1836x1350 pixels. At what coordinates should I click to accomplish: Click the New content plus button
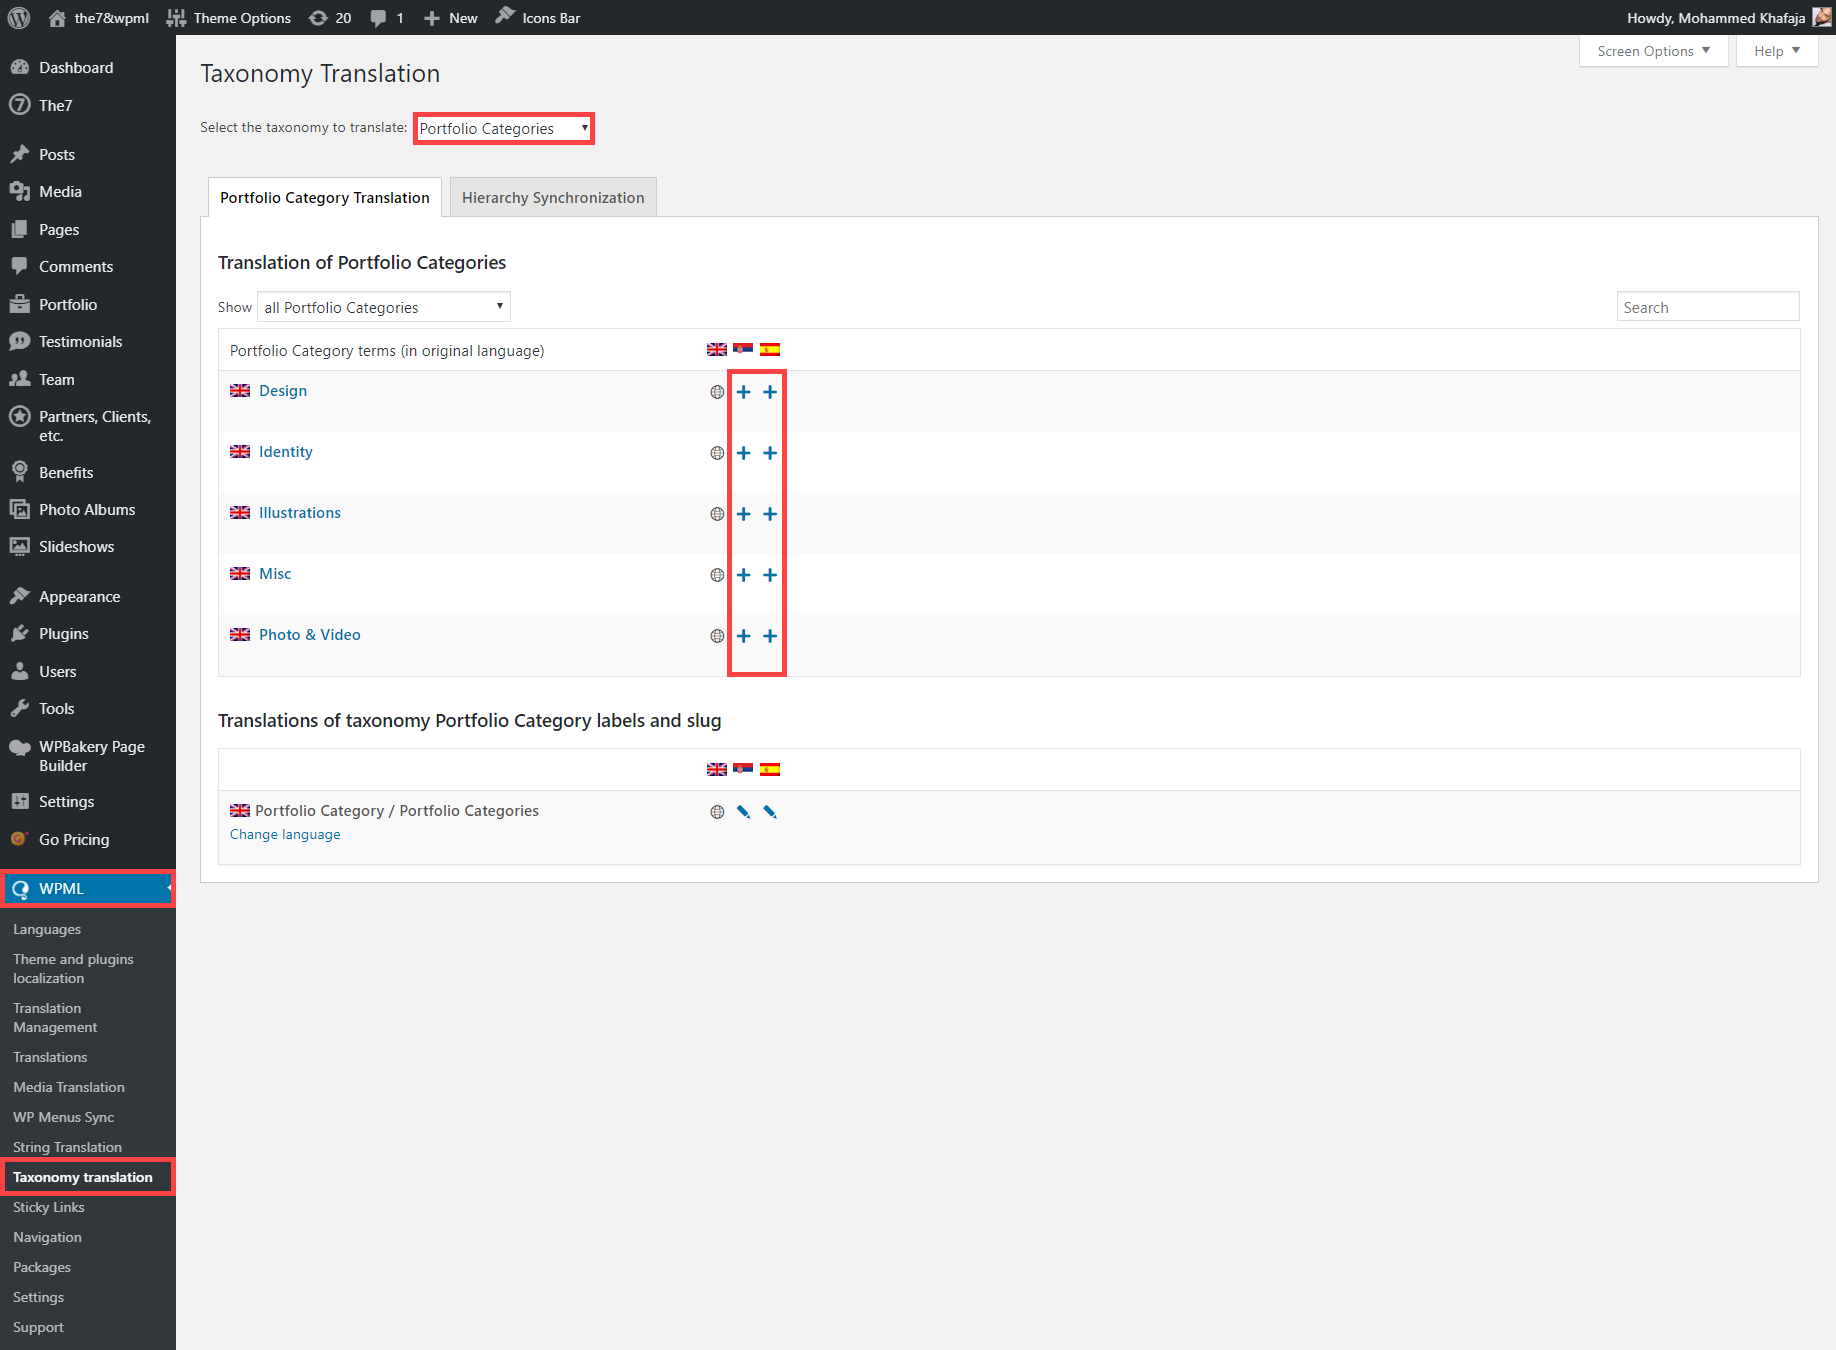451,18
